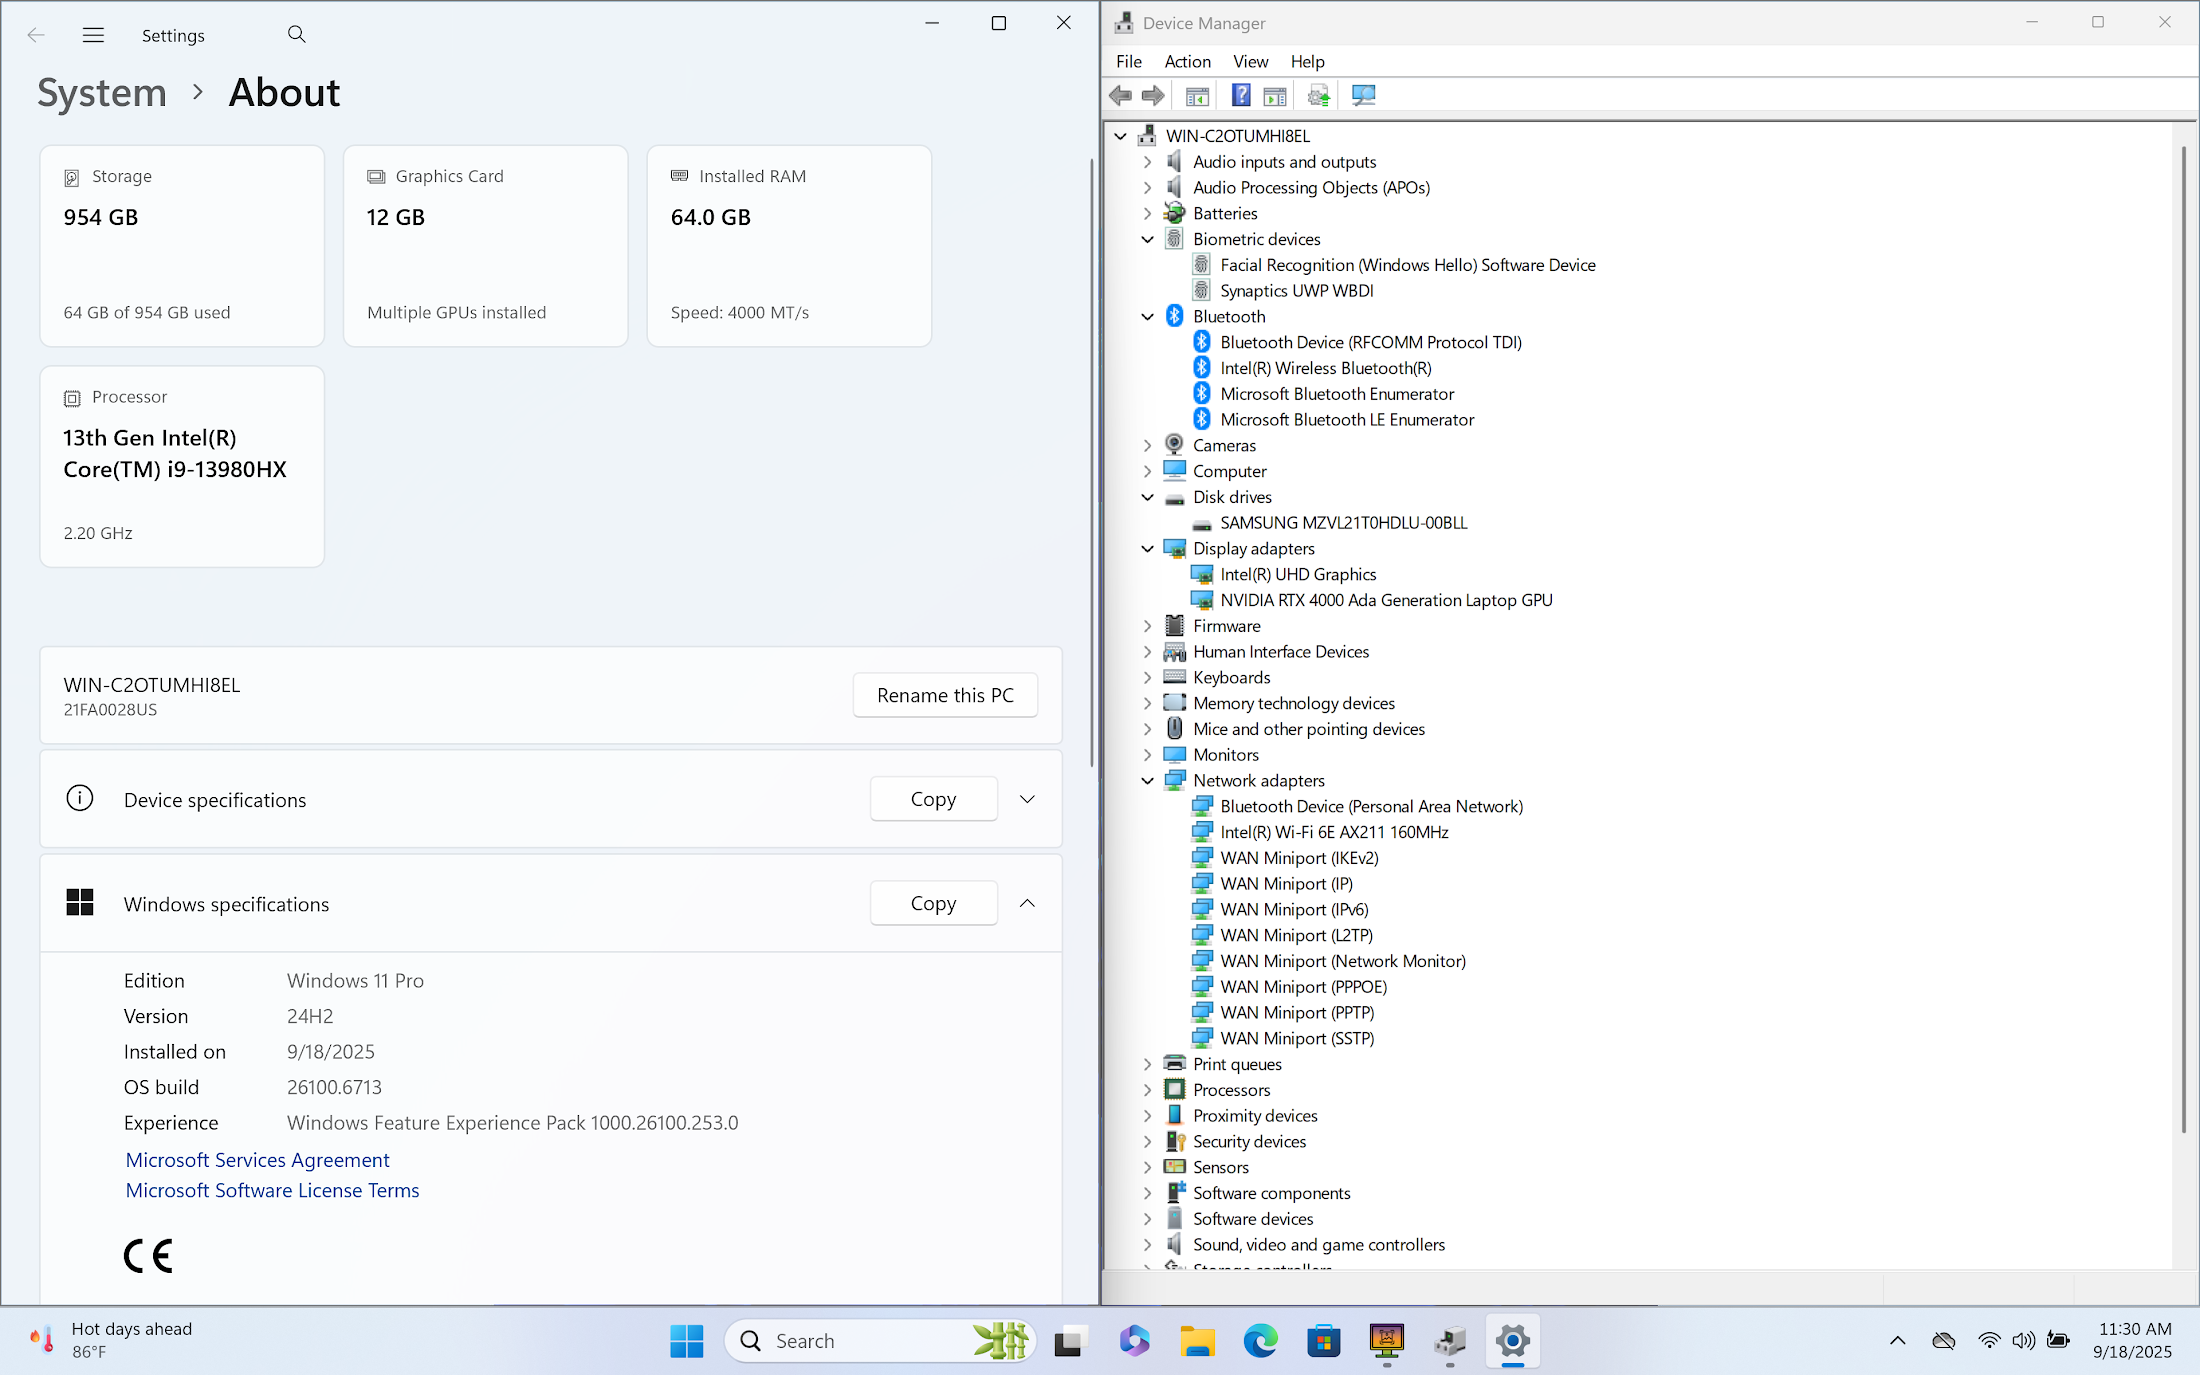Click the Graphics Card 12 GB card
This screenshot has width=2200, height=1375.
(x=486, y=246)
